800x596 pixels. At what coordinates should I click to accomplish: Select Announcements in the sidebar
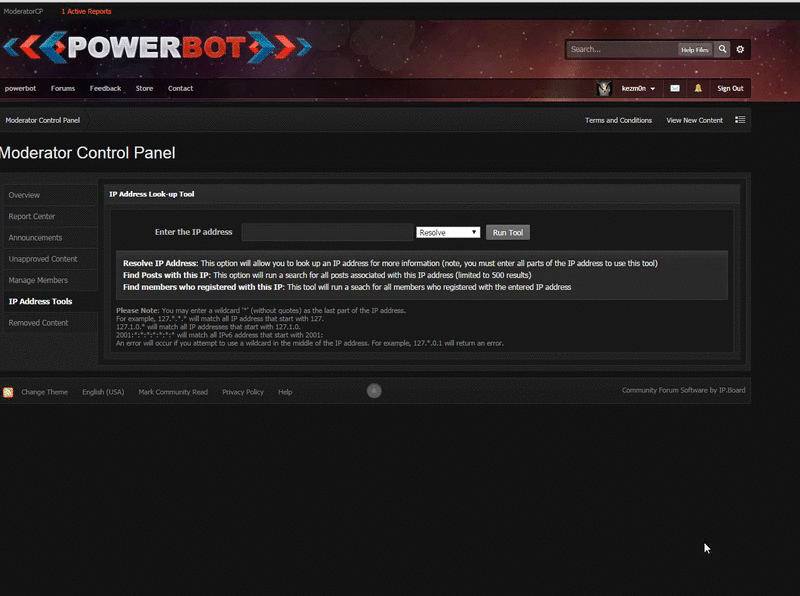pyautogui.click(x=50, y=238)
